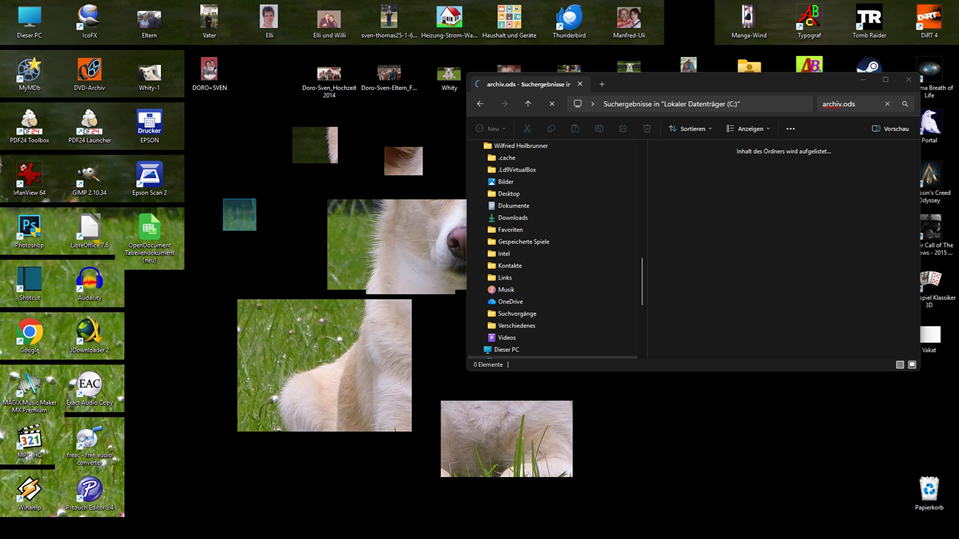Launch Shotcut from the desktop
This screenshot has height=539, width=959.
point(29,284)
